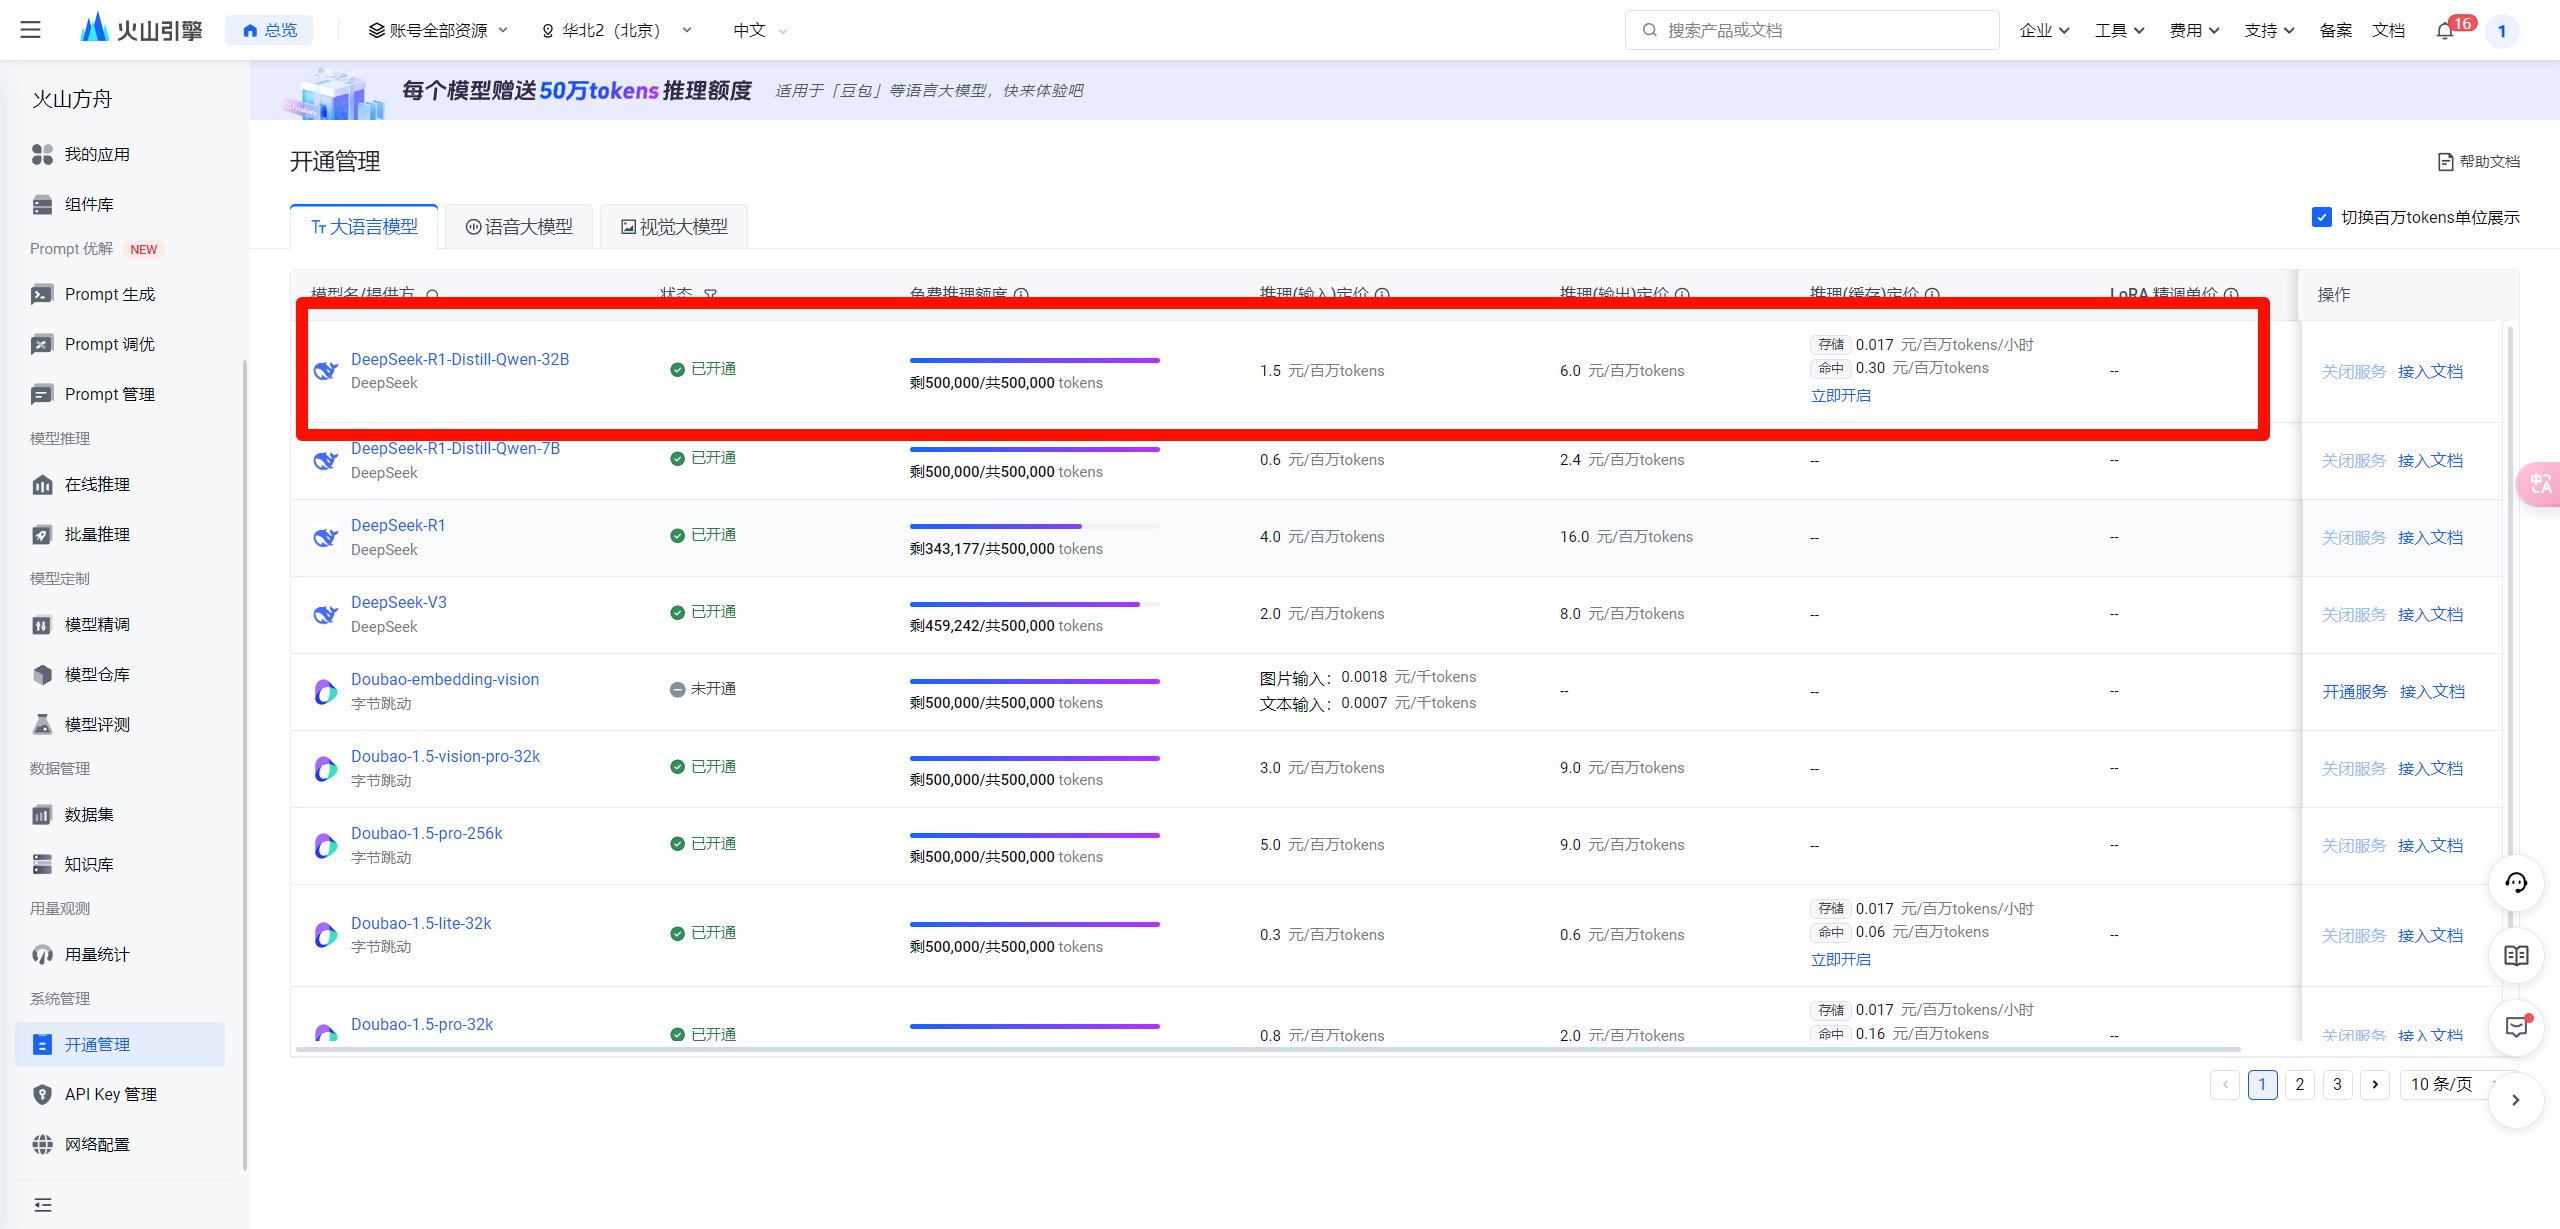Toggle 切换百万tokens单位展示 checkbox
The image size is (2560, 1229).
coord(2322,217)
